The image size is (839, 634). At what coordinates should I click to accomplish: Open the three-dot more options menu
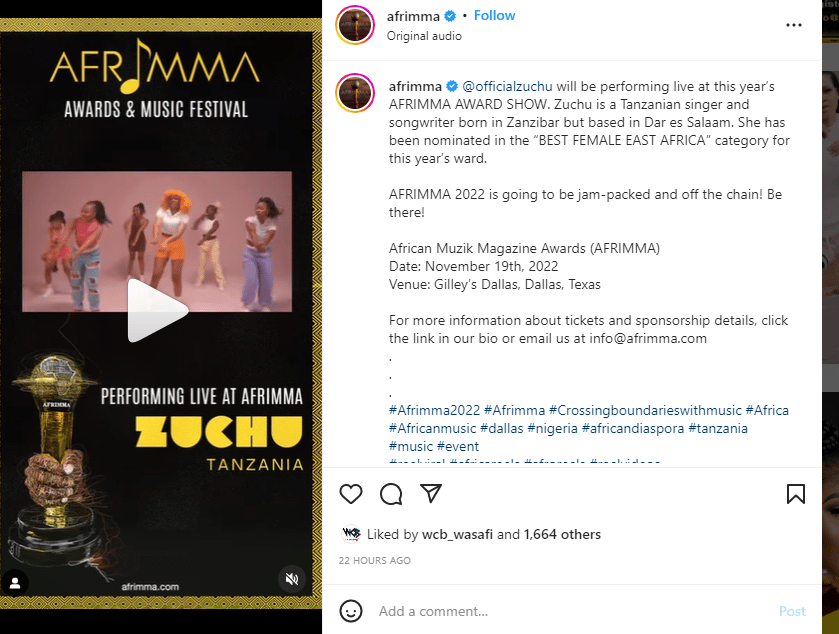click(794, 25)
